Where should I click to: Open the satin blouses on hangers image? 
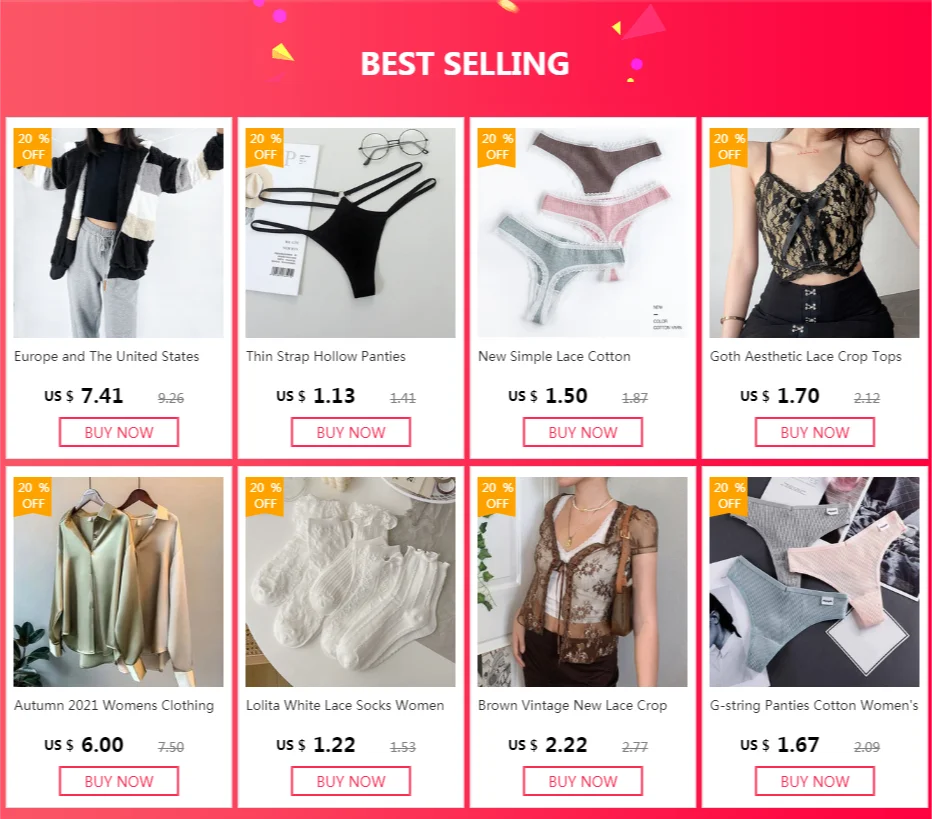tap(119, 582)
